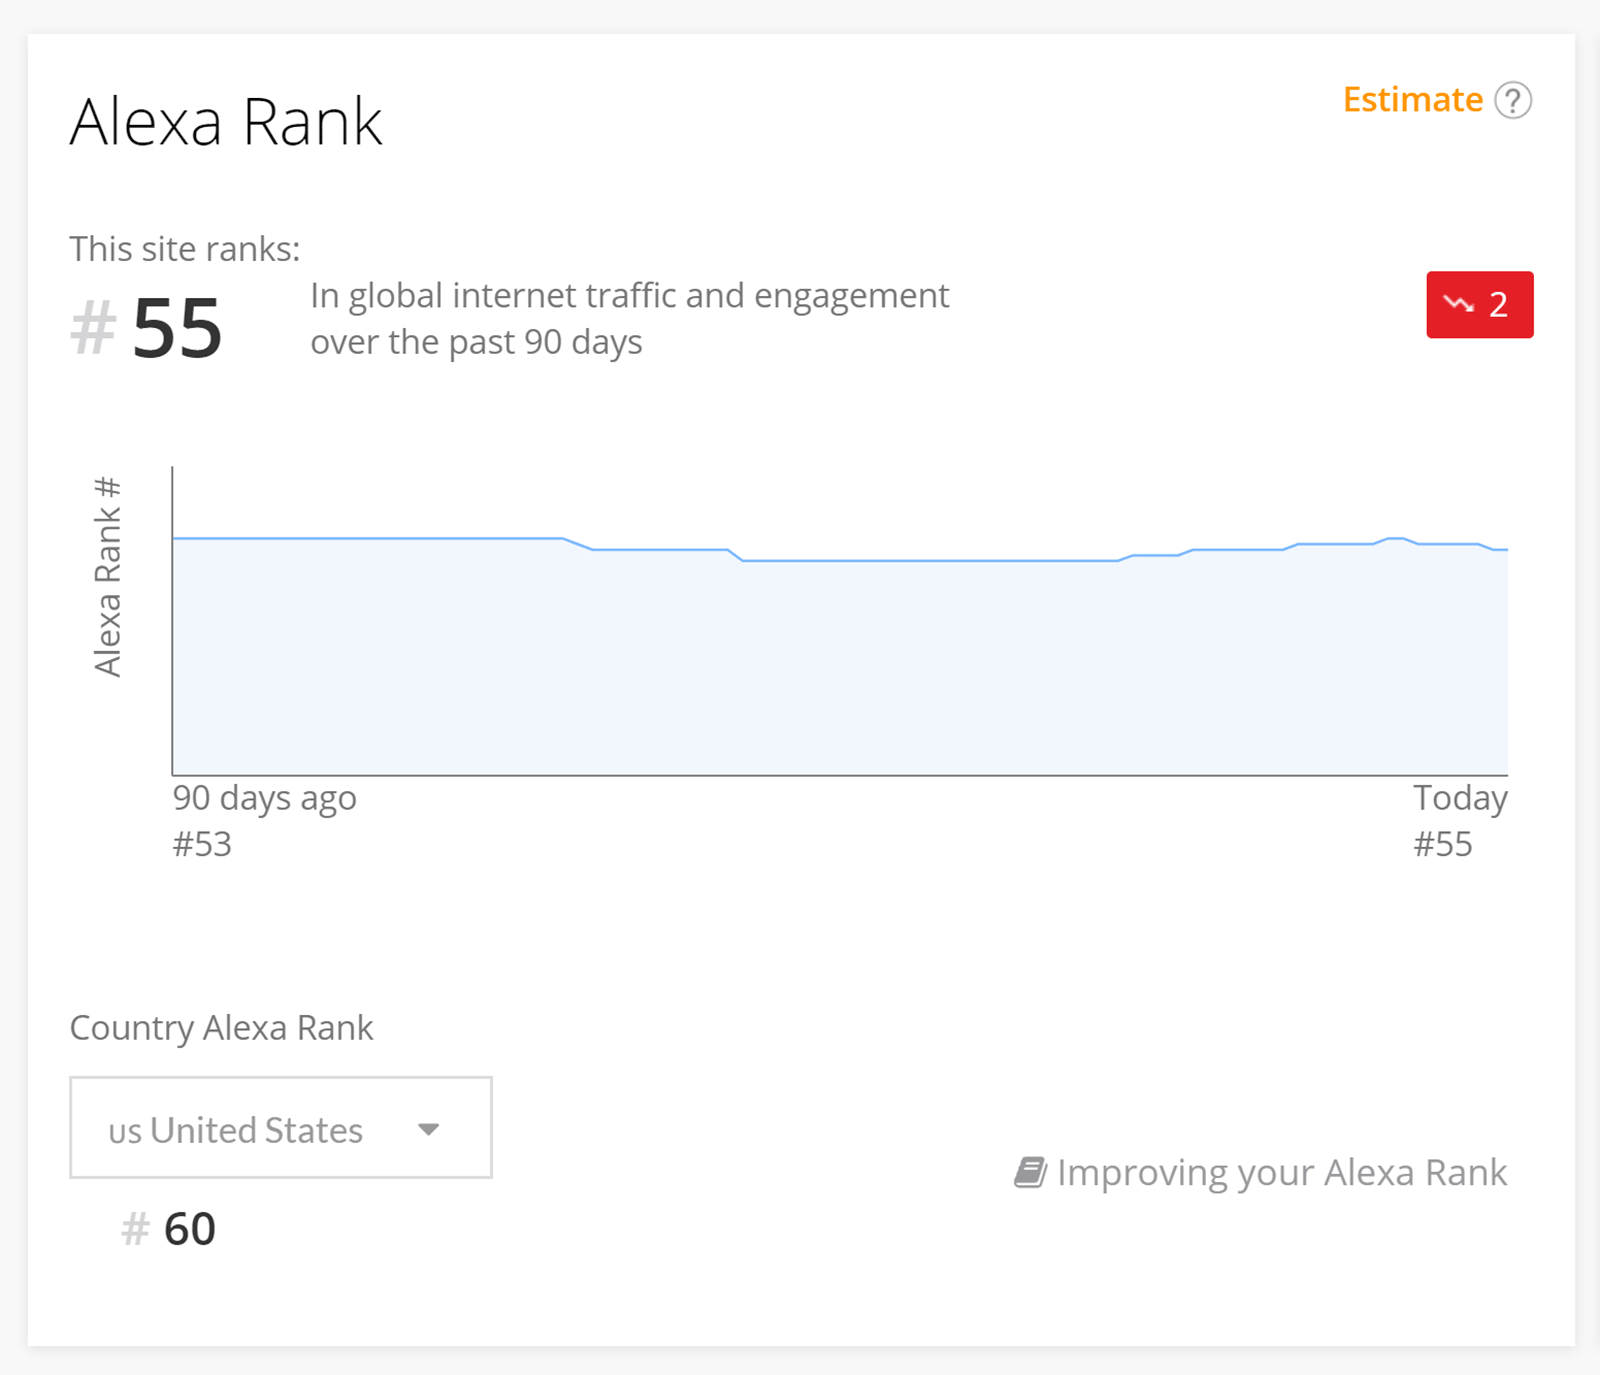1600x1375 pixels.
Task: Click the #53 starting rank value
Action: pyautogui.click(x=202, y=845)
